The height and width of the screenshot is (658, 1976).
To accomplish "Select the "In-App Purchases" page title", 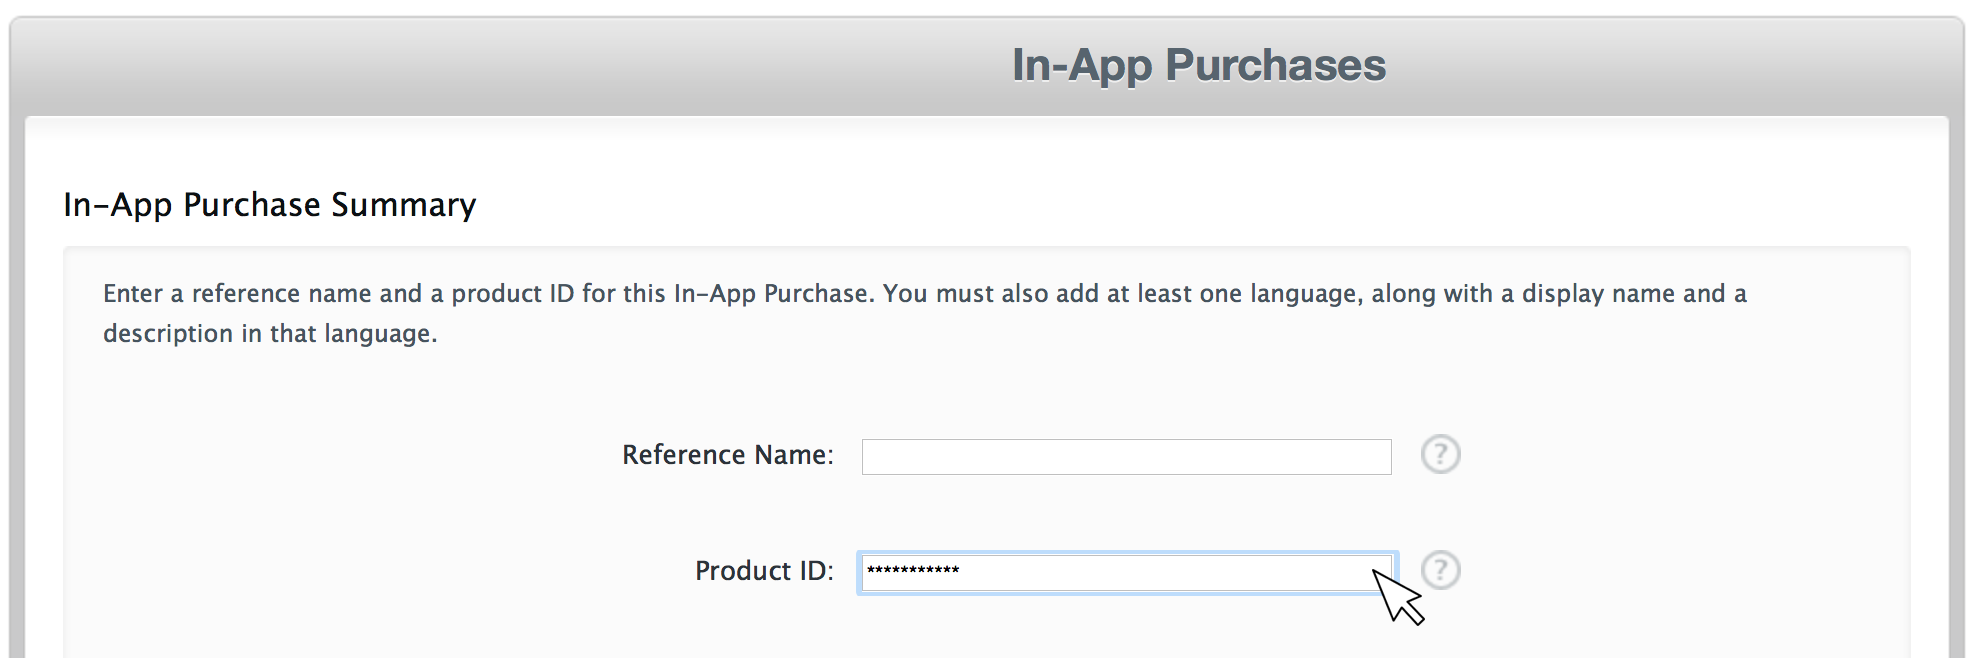I will [x=1199, y=66].
